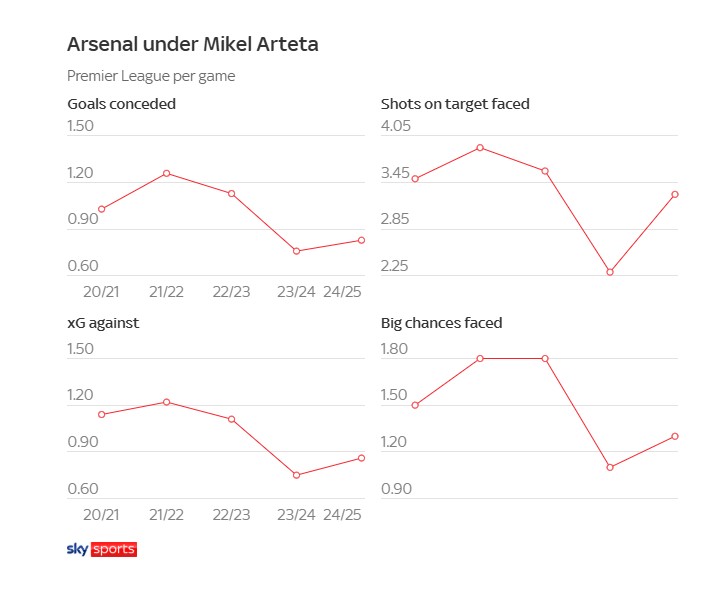
Task: Click the lowest point in Big chances faced
Action: 610,467
